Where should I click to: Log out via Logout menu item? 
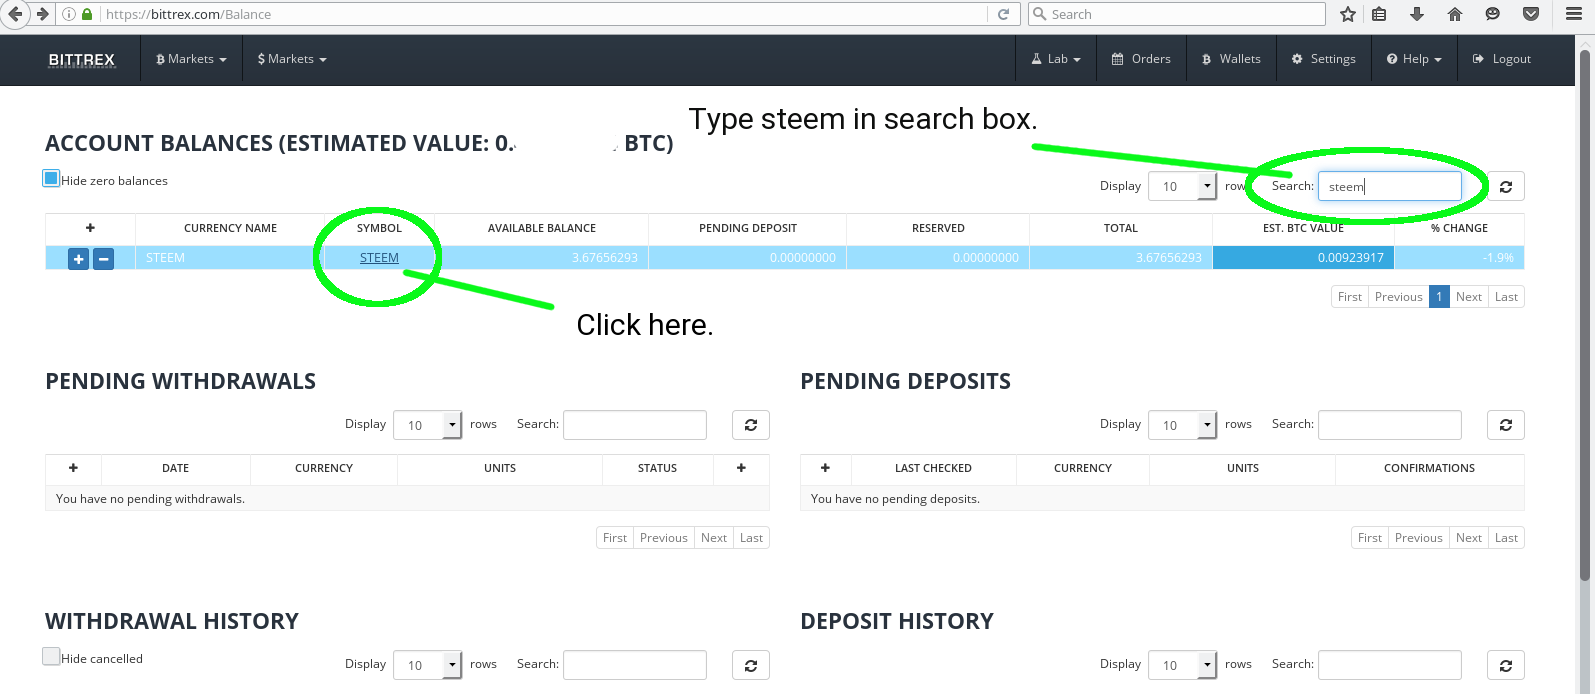coord(1502,59)
